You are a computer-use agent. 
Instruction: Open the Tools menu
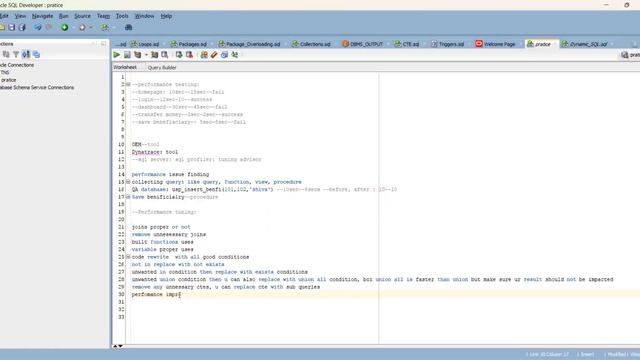tap(122, 16)
